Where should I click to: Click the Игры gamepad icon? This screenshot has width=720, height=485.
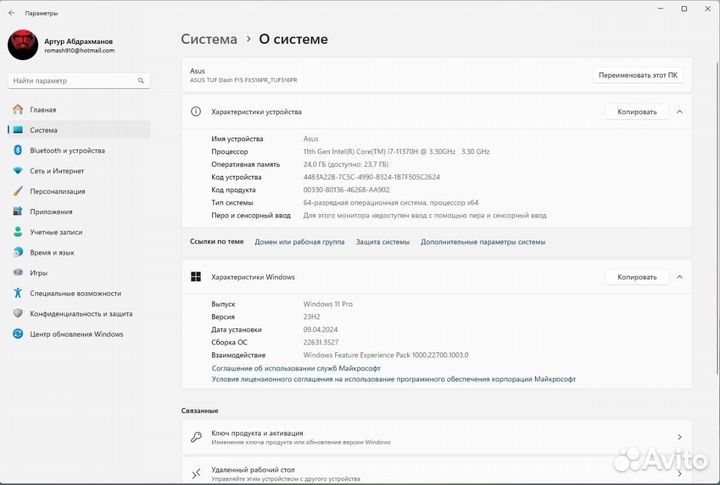[x=18, y=272]
